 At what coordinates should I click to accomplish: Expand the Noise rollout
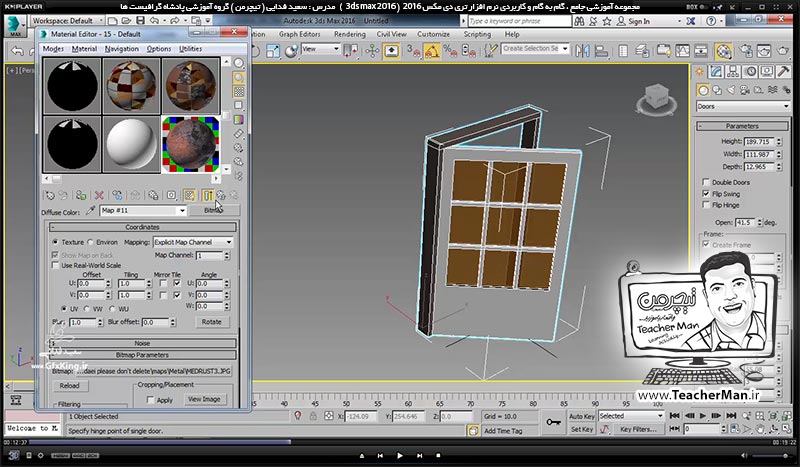pos(142,343)
